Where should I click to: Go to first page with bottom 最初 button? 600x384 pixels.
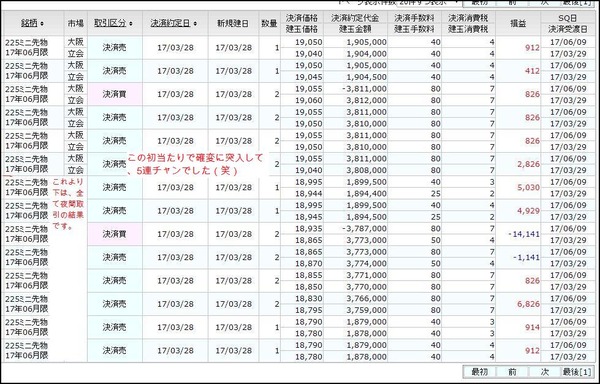click(x=479, y=372)
